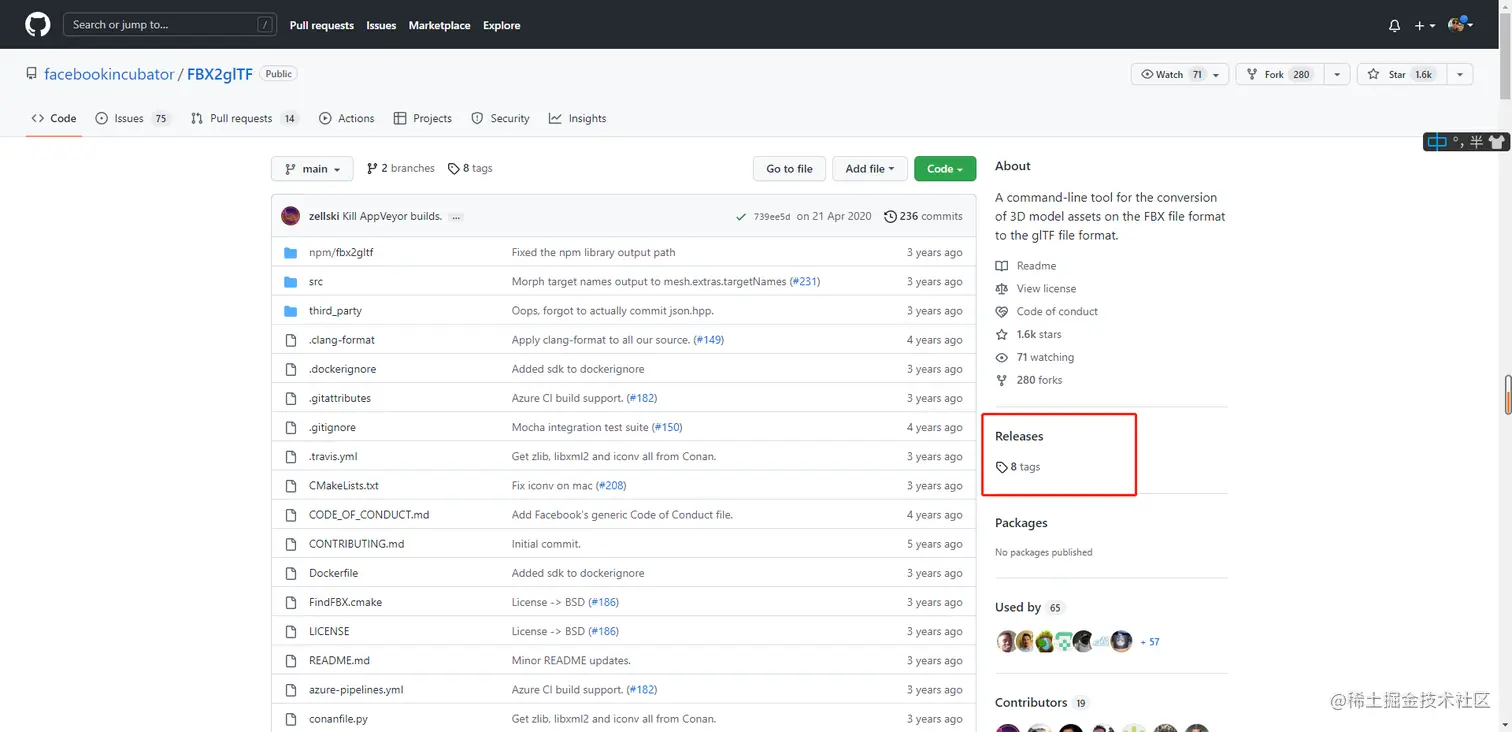Click the folder icon for third_party
The image size is (1512, 732).
291,311
